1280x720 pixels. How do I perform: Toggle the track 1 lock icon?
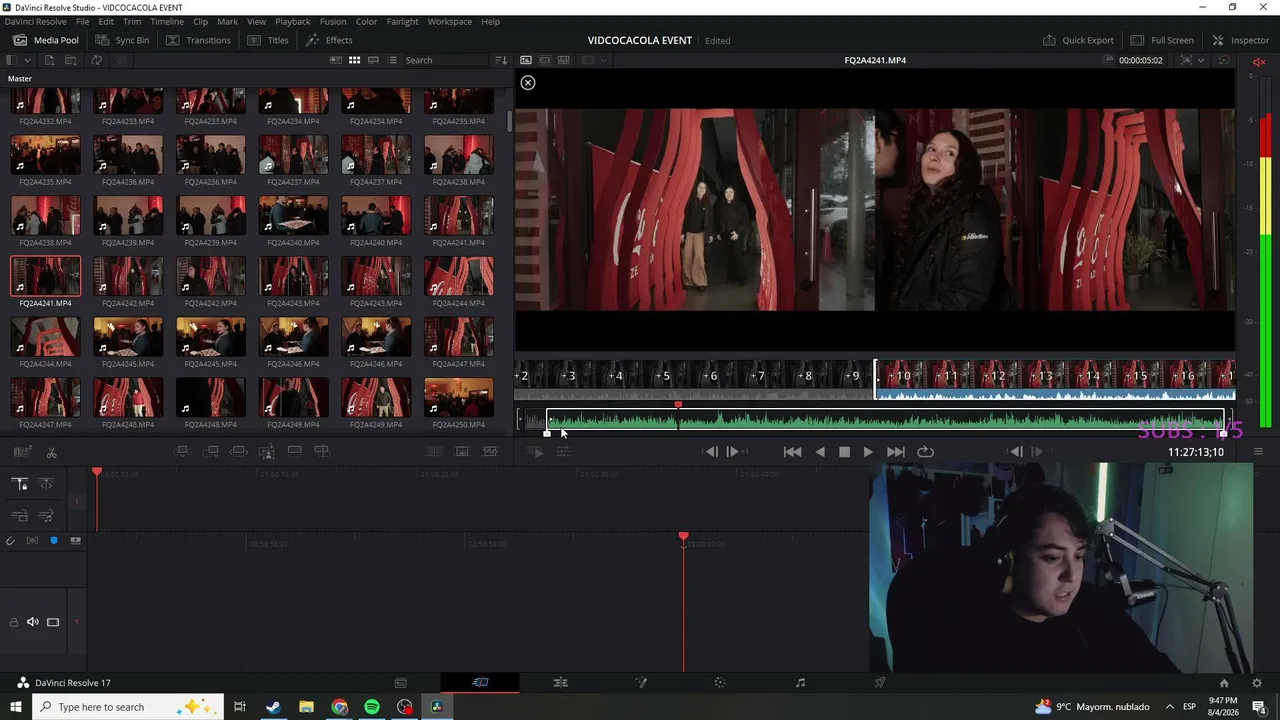(x=13, y=622)
